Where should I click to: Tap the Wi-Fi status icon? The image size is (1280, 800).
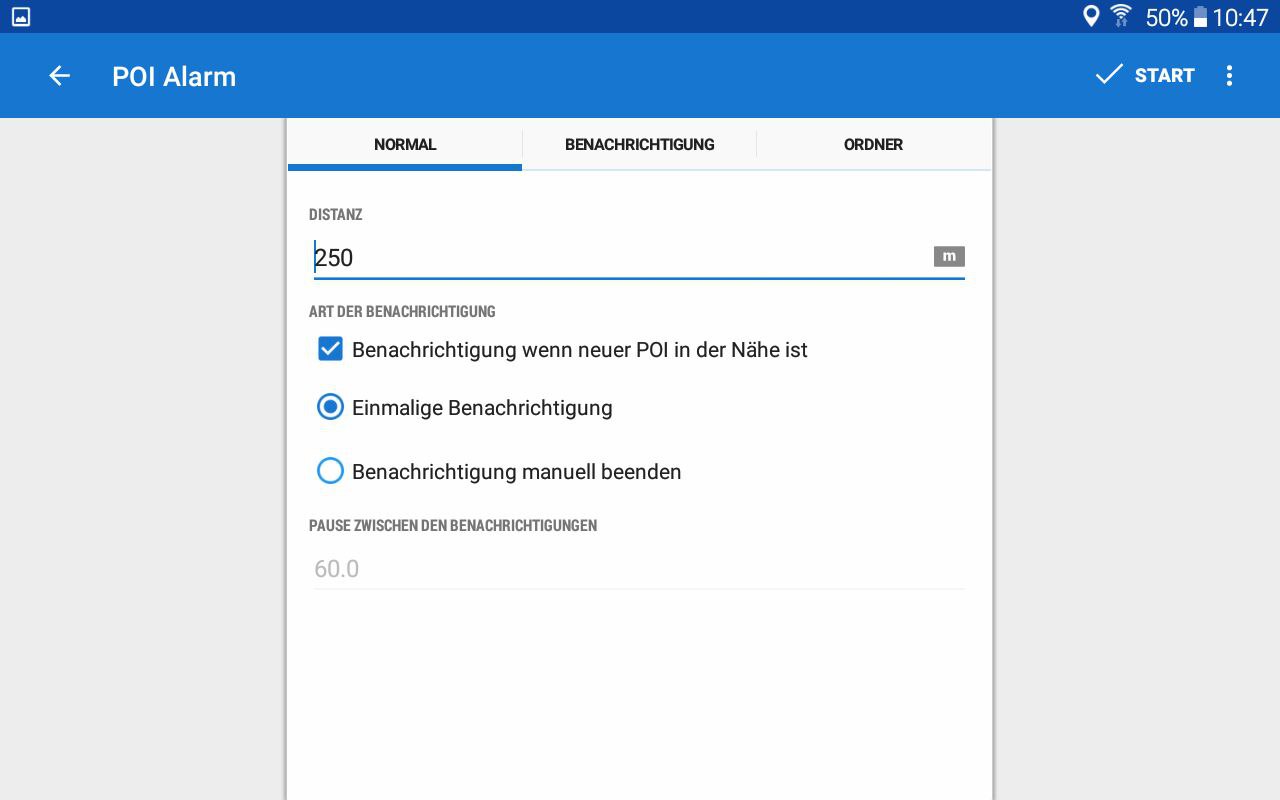tap(1121, 16)
